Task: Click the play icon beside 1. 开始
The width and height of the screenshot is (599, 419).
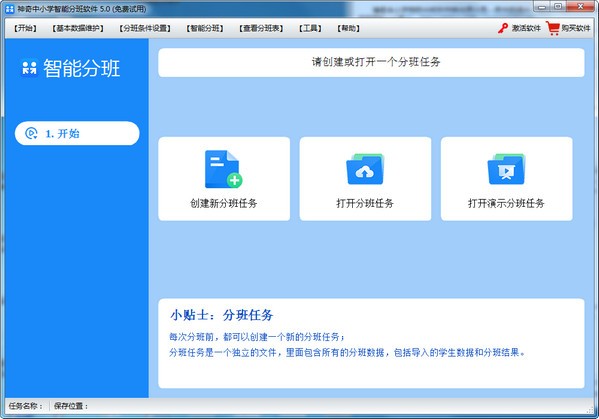Action: coord(31,133)
